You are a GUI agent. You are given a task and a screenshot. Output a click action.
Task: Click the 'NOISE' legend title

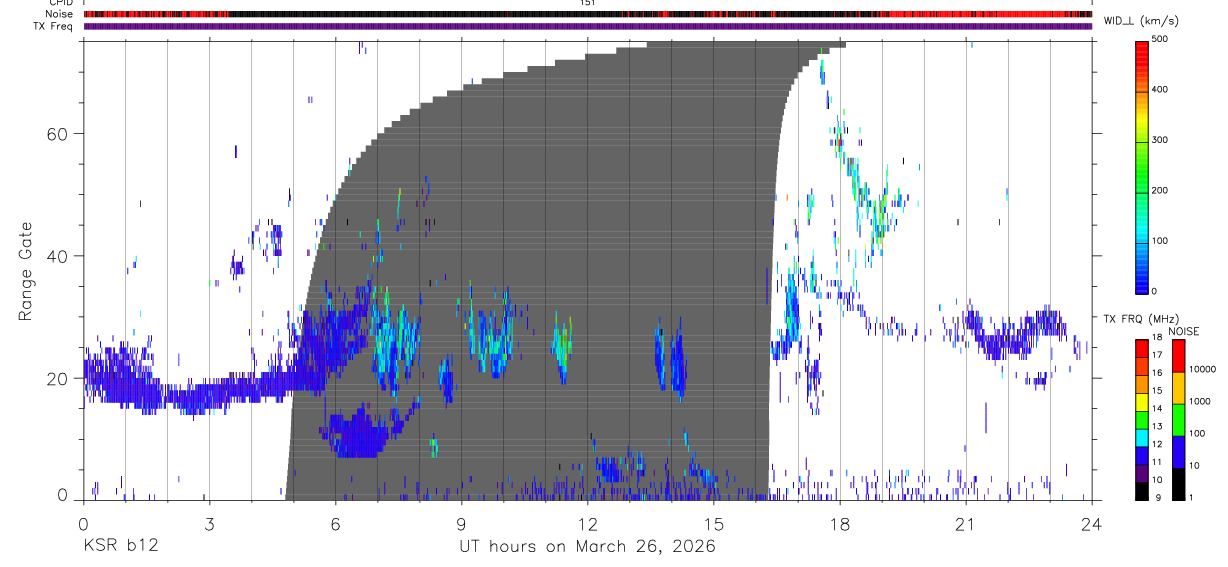1185,332
